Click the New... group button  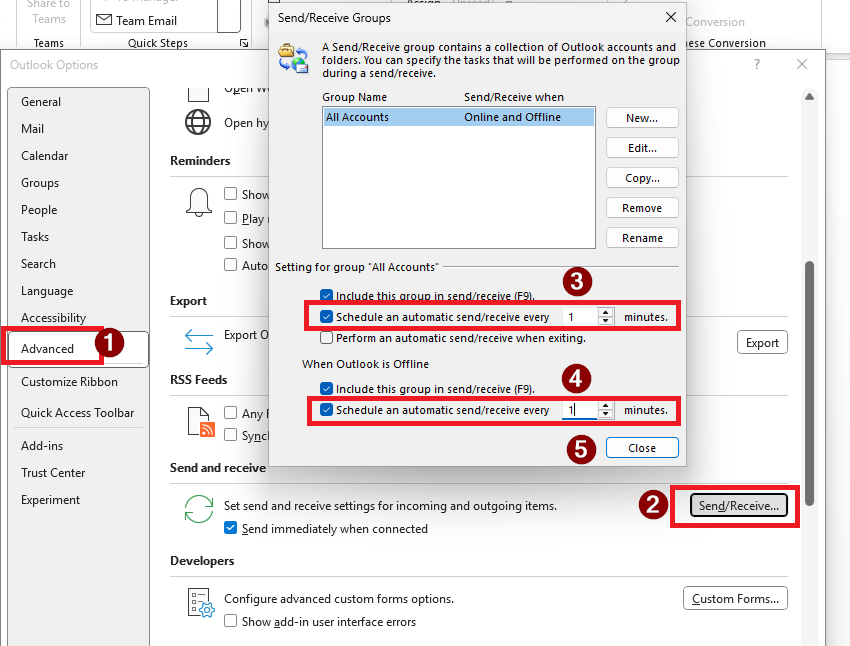(642, 118)
